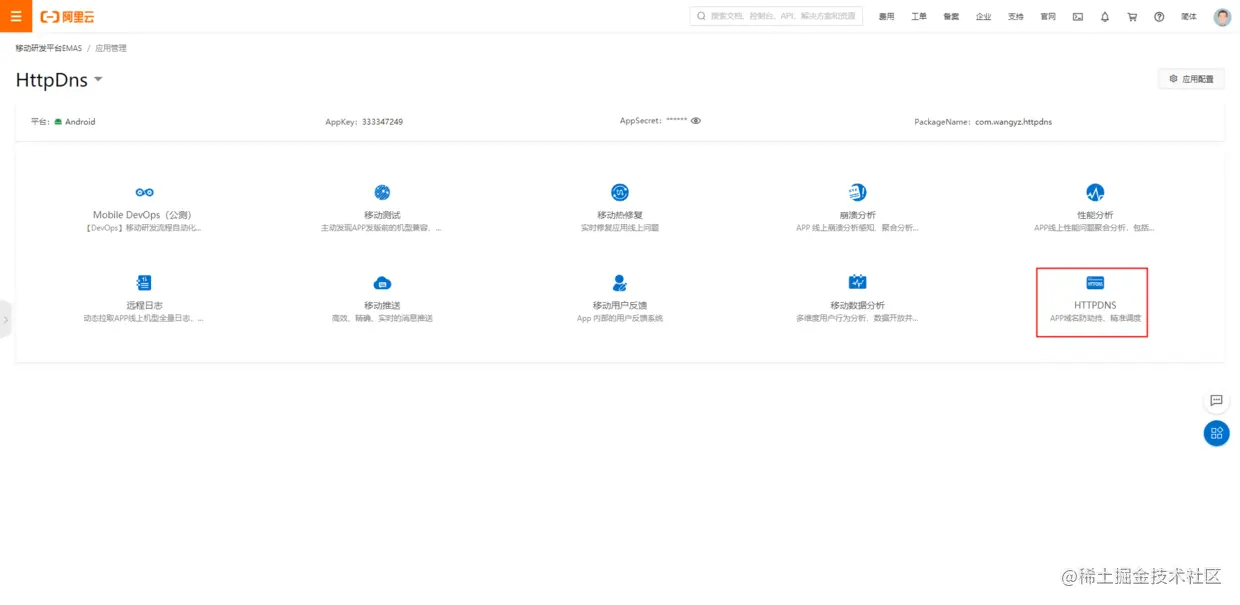The height and width of the screenshot is (605, 1240).
Task: Click the 移动推送 title text
Action: pos(381,305)
